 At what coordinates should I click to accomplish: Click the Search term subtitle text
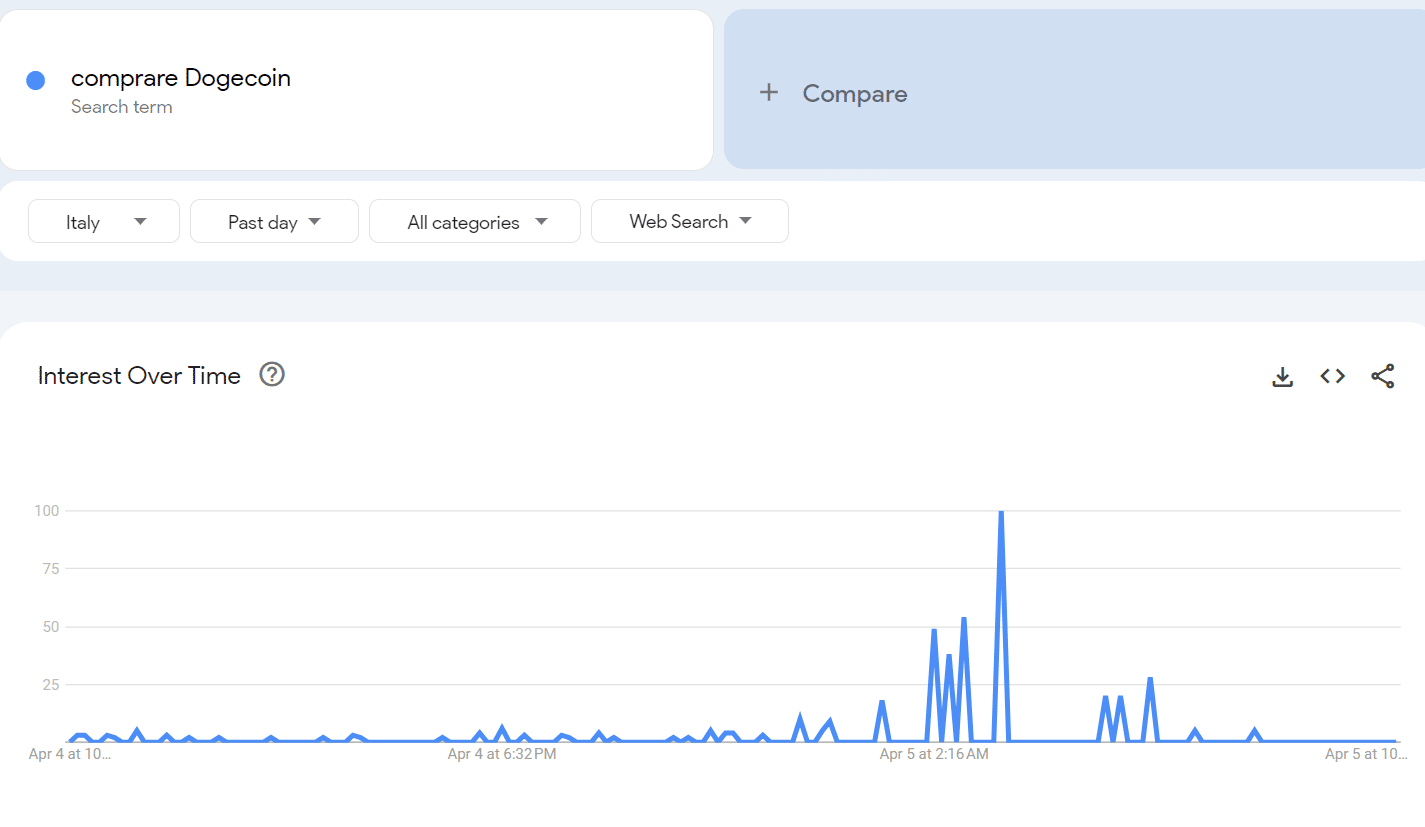point(122,107)
